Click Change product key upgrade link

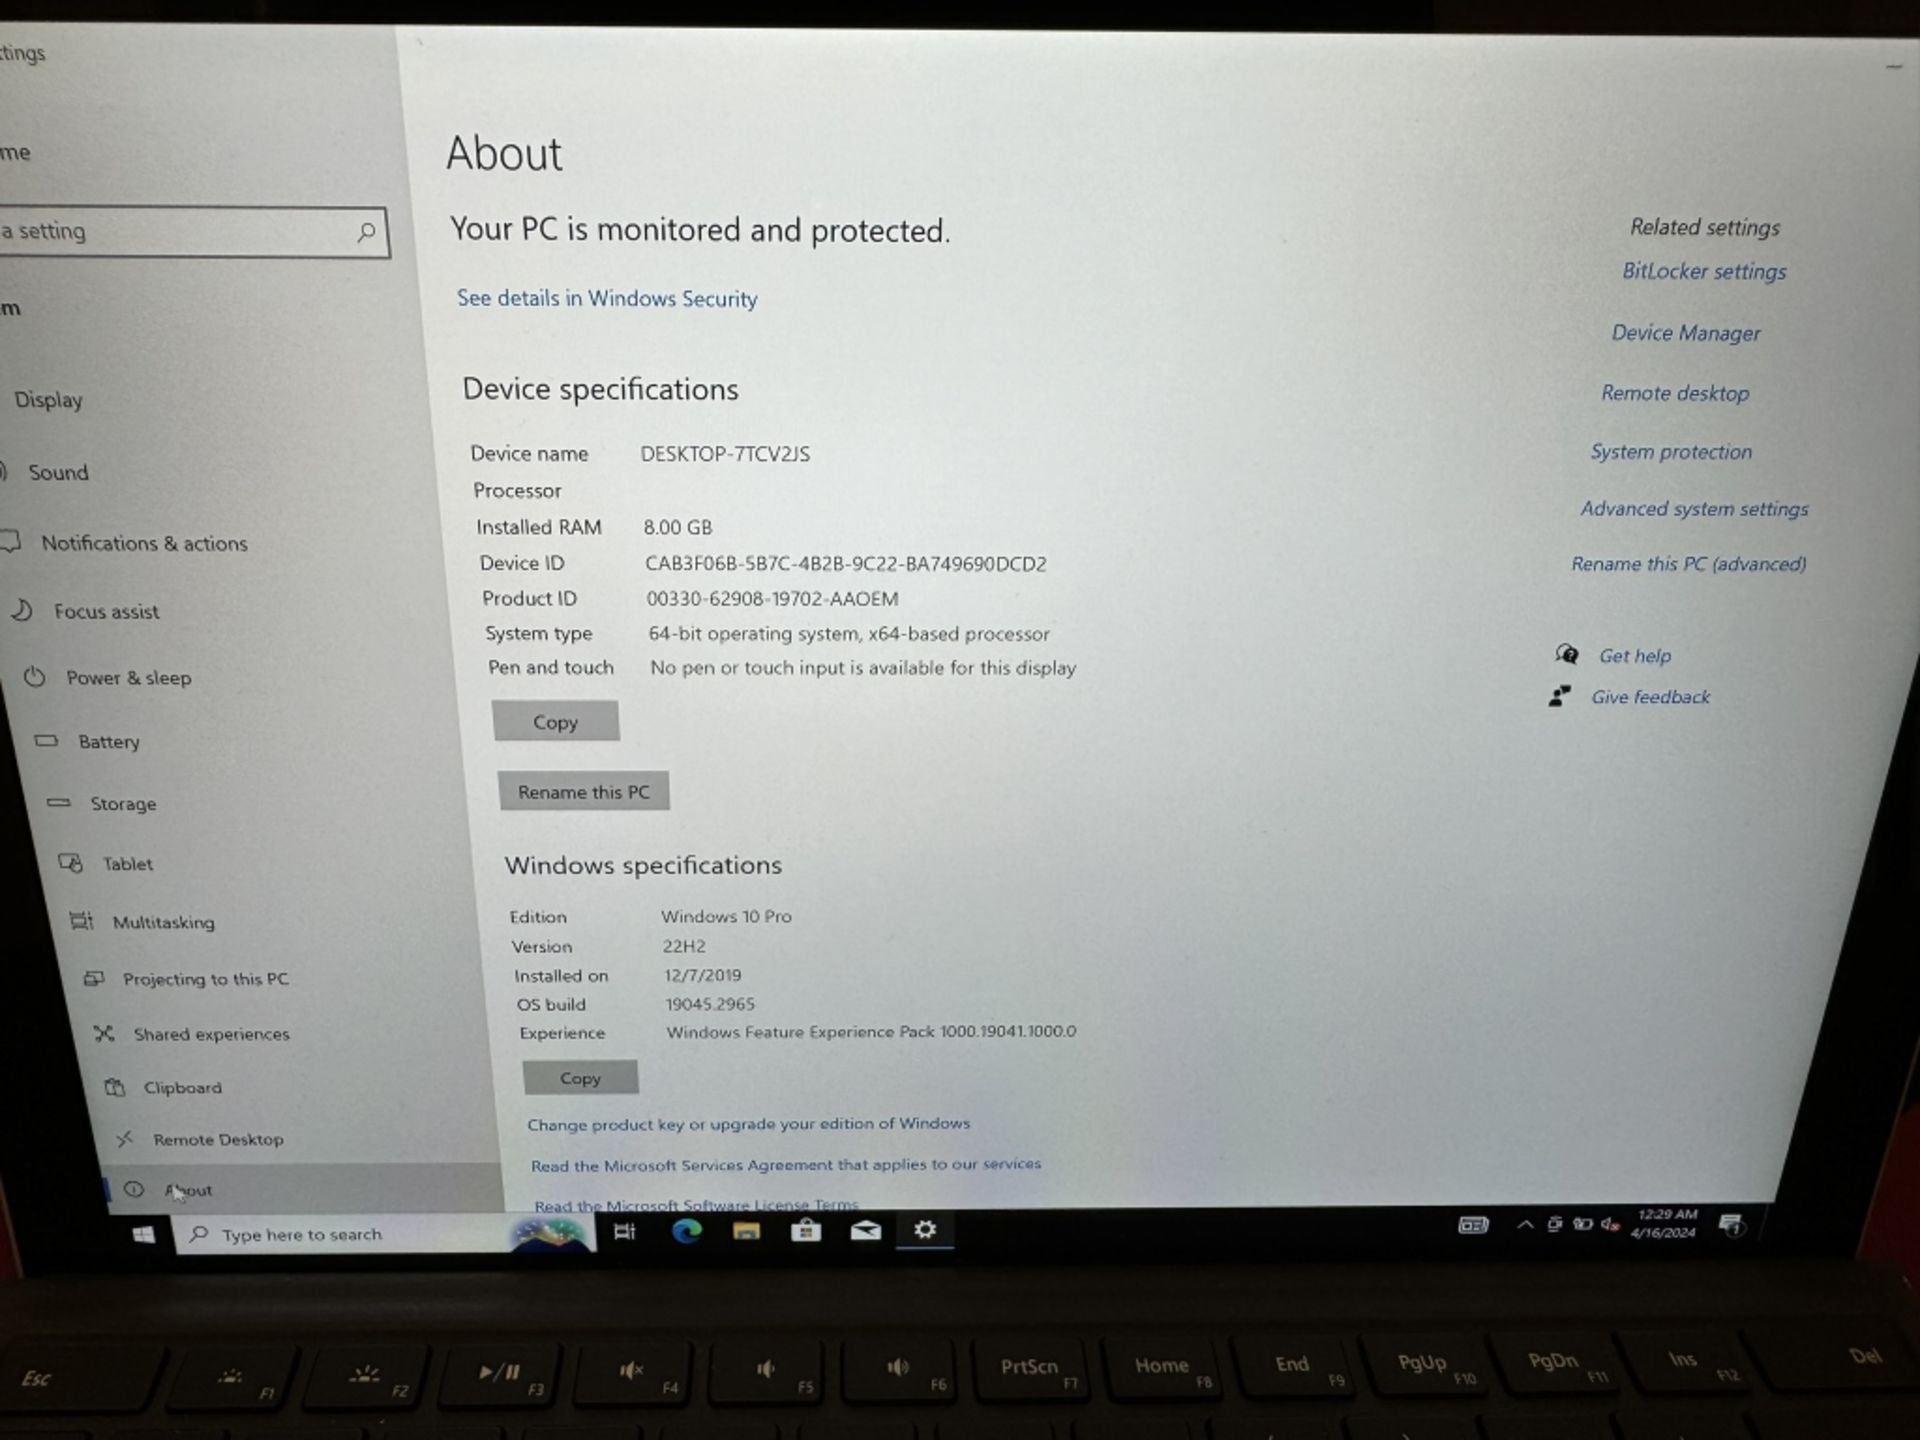(x=747, y=1122)
